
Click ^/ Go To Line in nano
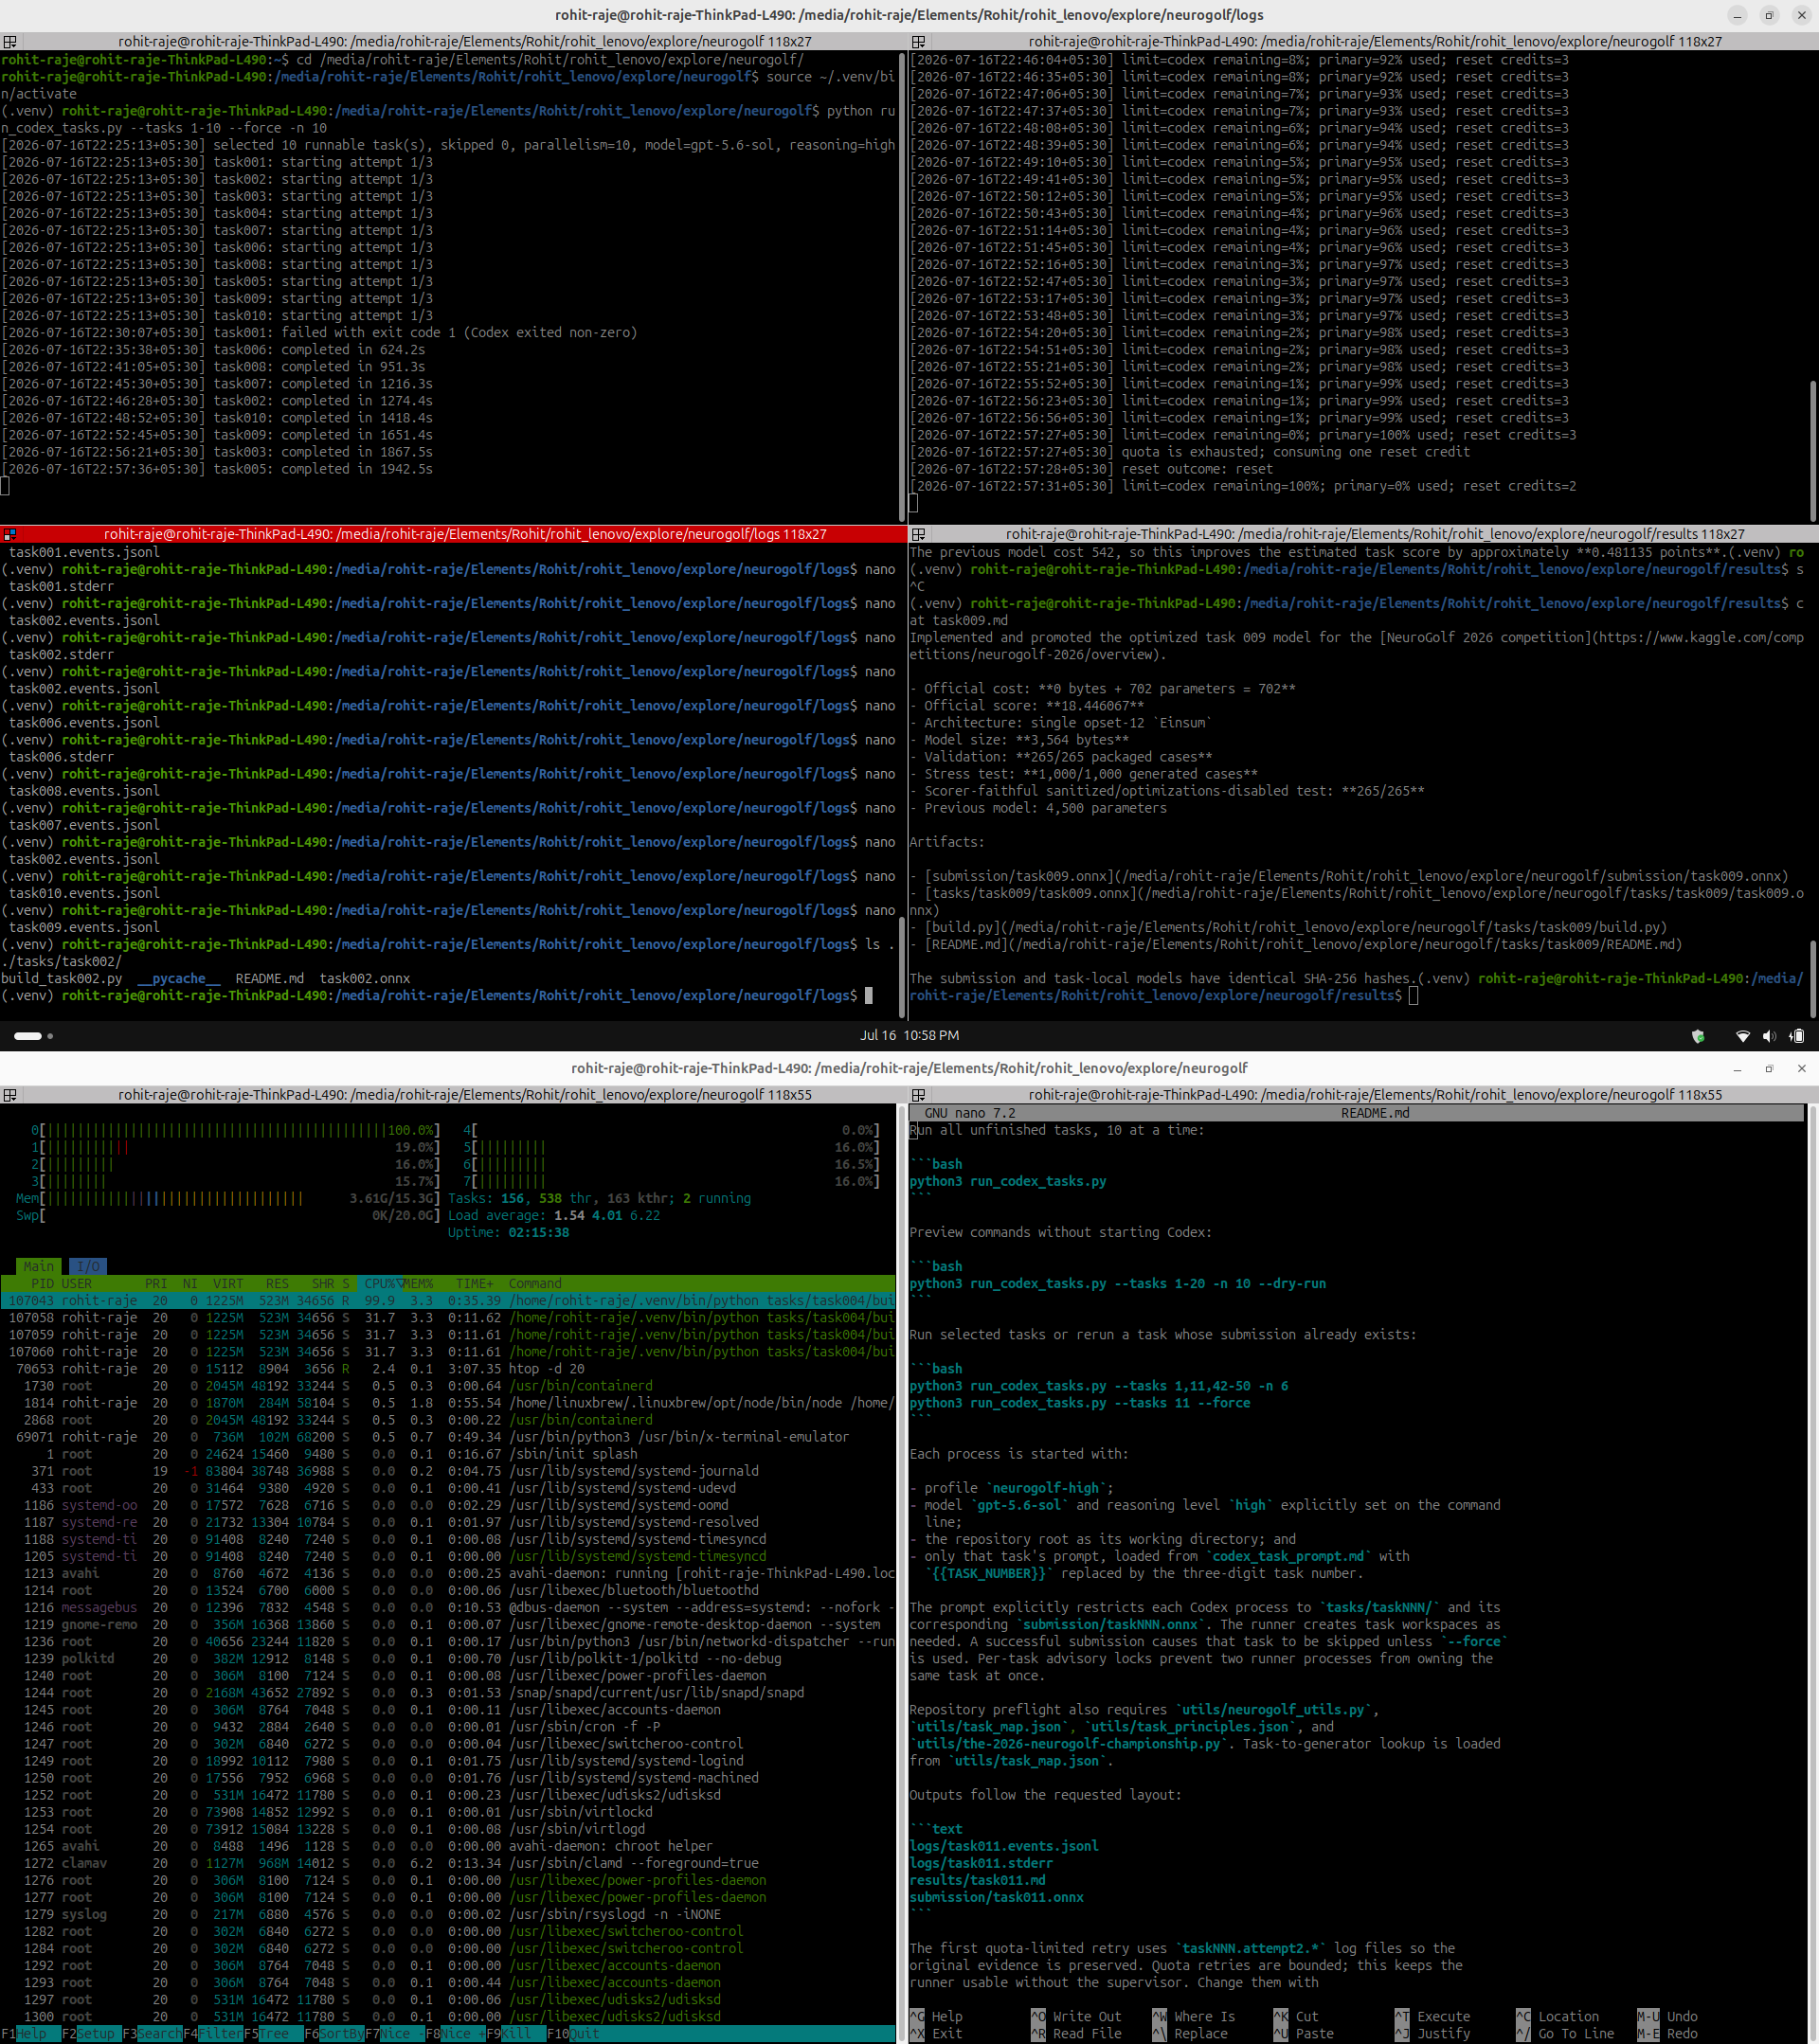click(1565, 2034)
